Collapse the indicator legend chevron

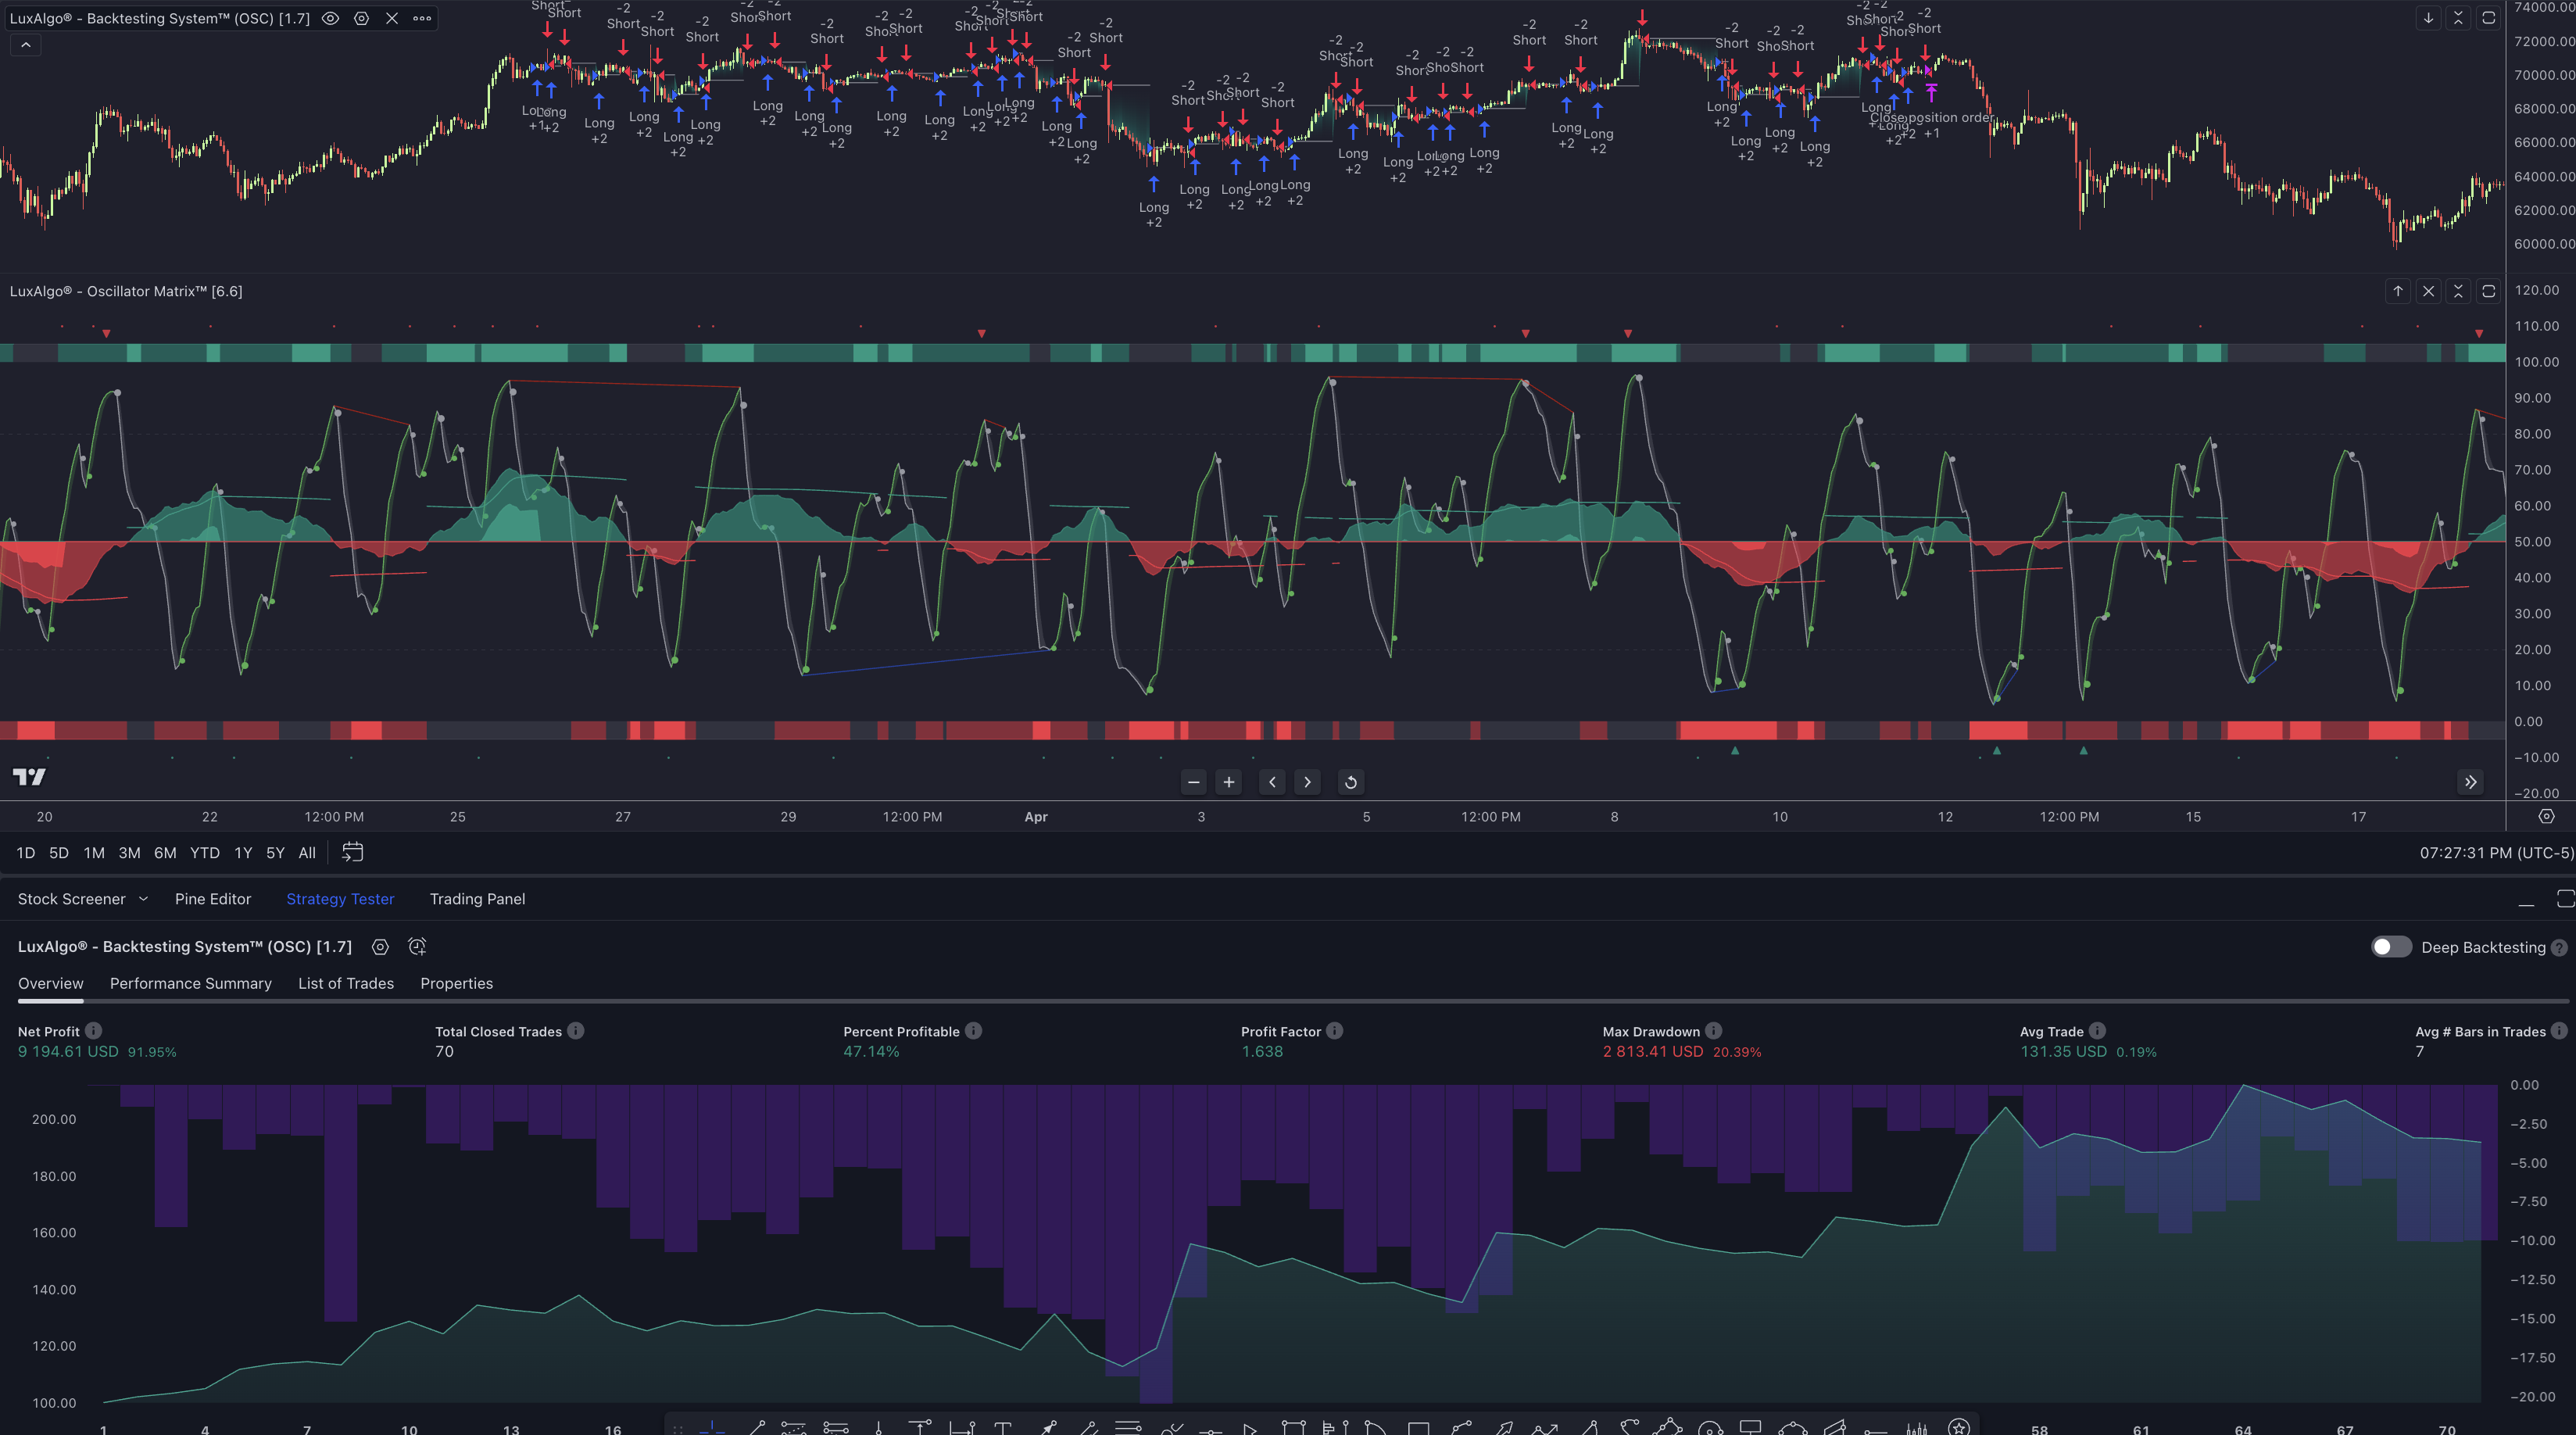pos(26,45)
